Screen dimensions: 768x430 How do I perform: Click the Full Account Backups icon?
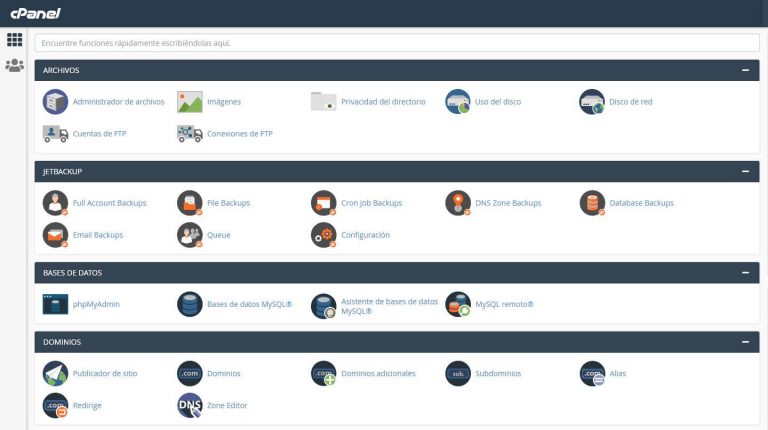[55, 203]
